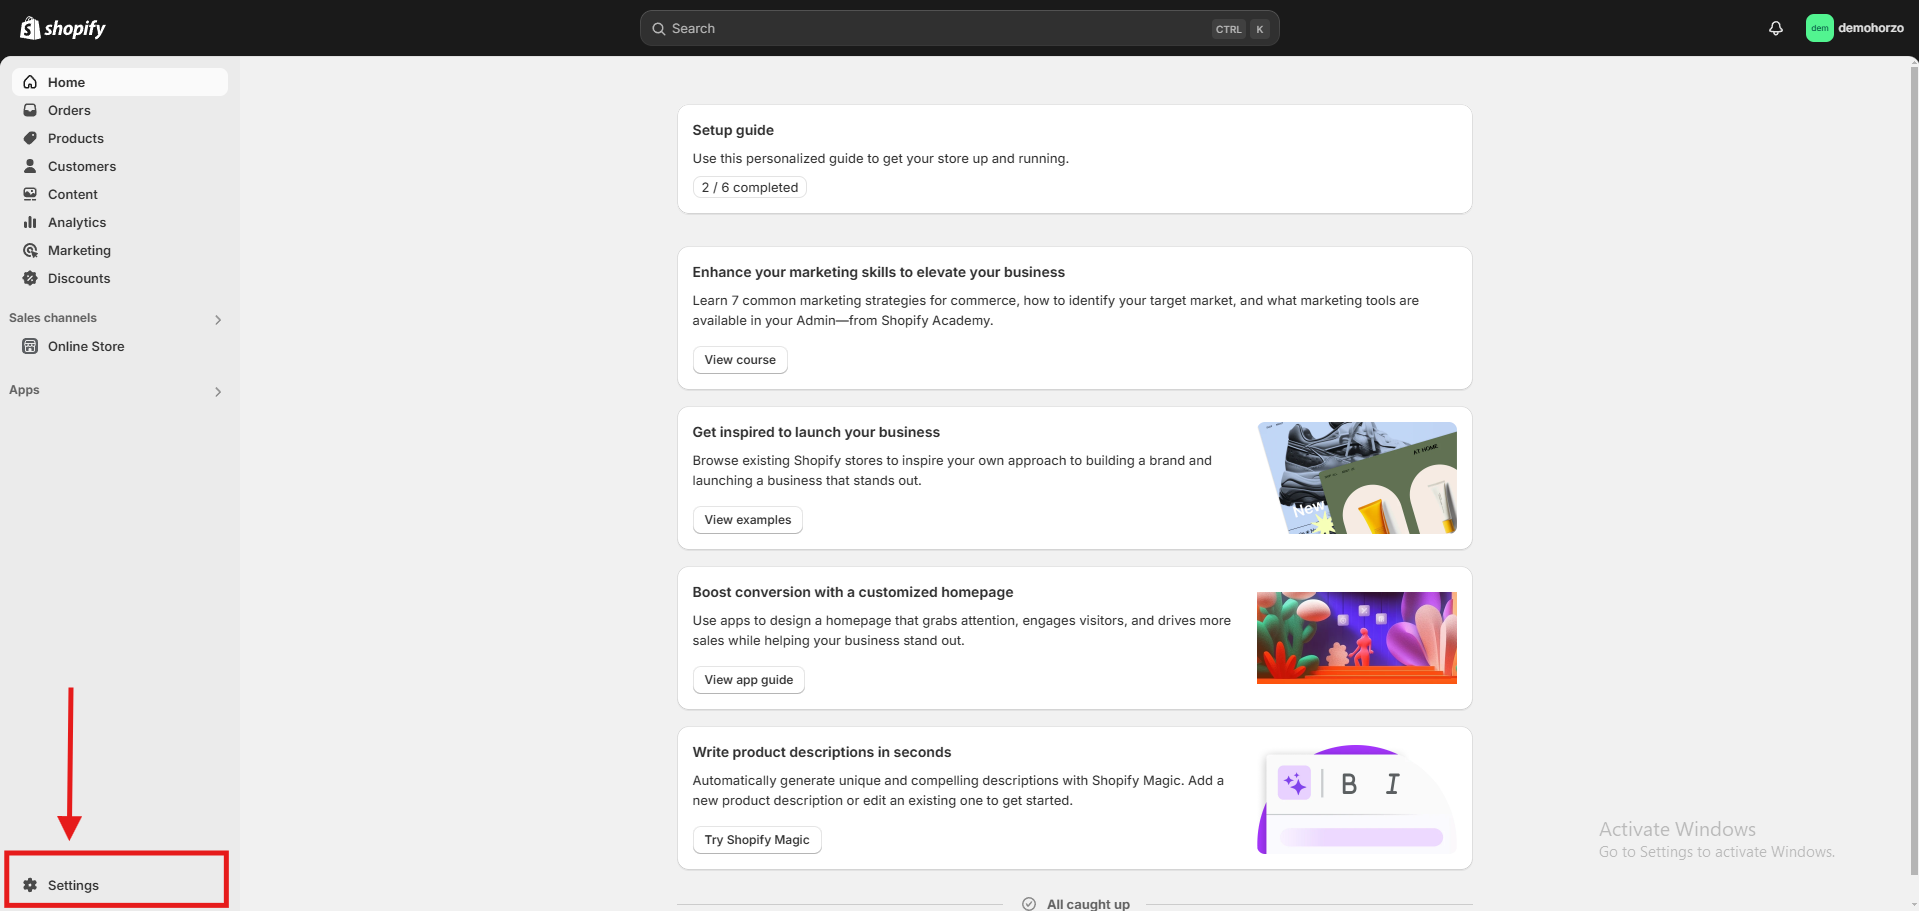Screen dimensions: 1919x911
Task: Expand the 2 / 6 completed setup guide
Action: click(x=749, y=187)
